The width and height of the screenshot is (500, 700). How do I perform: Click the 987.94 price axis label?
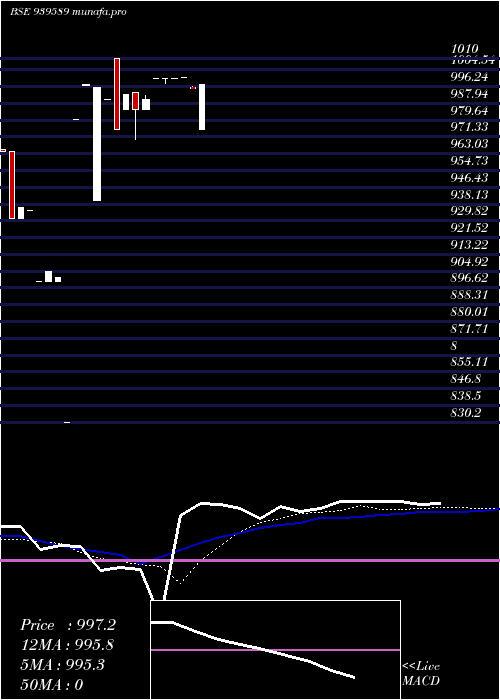tap(469, 93)
